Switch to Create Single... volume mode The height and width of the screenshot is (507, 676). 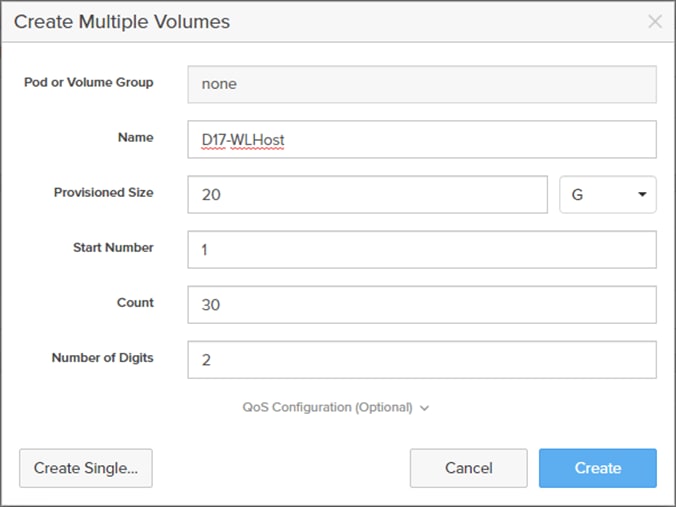click(86, 468)
